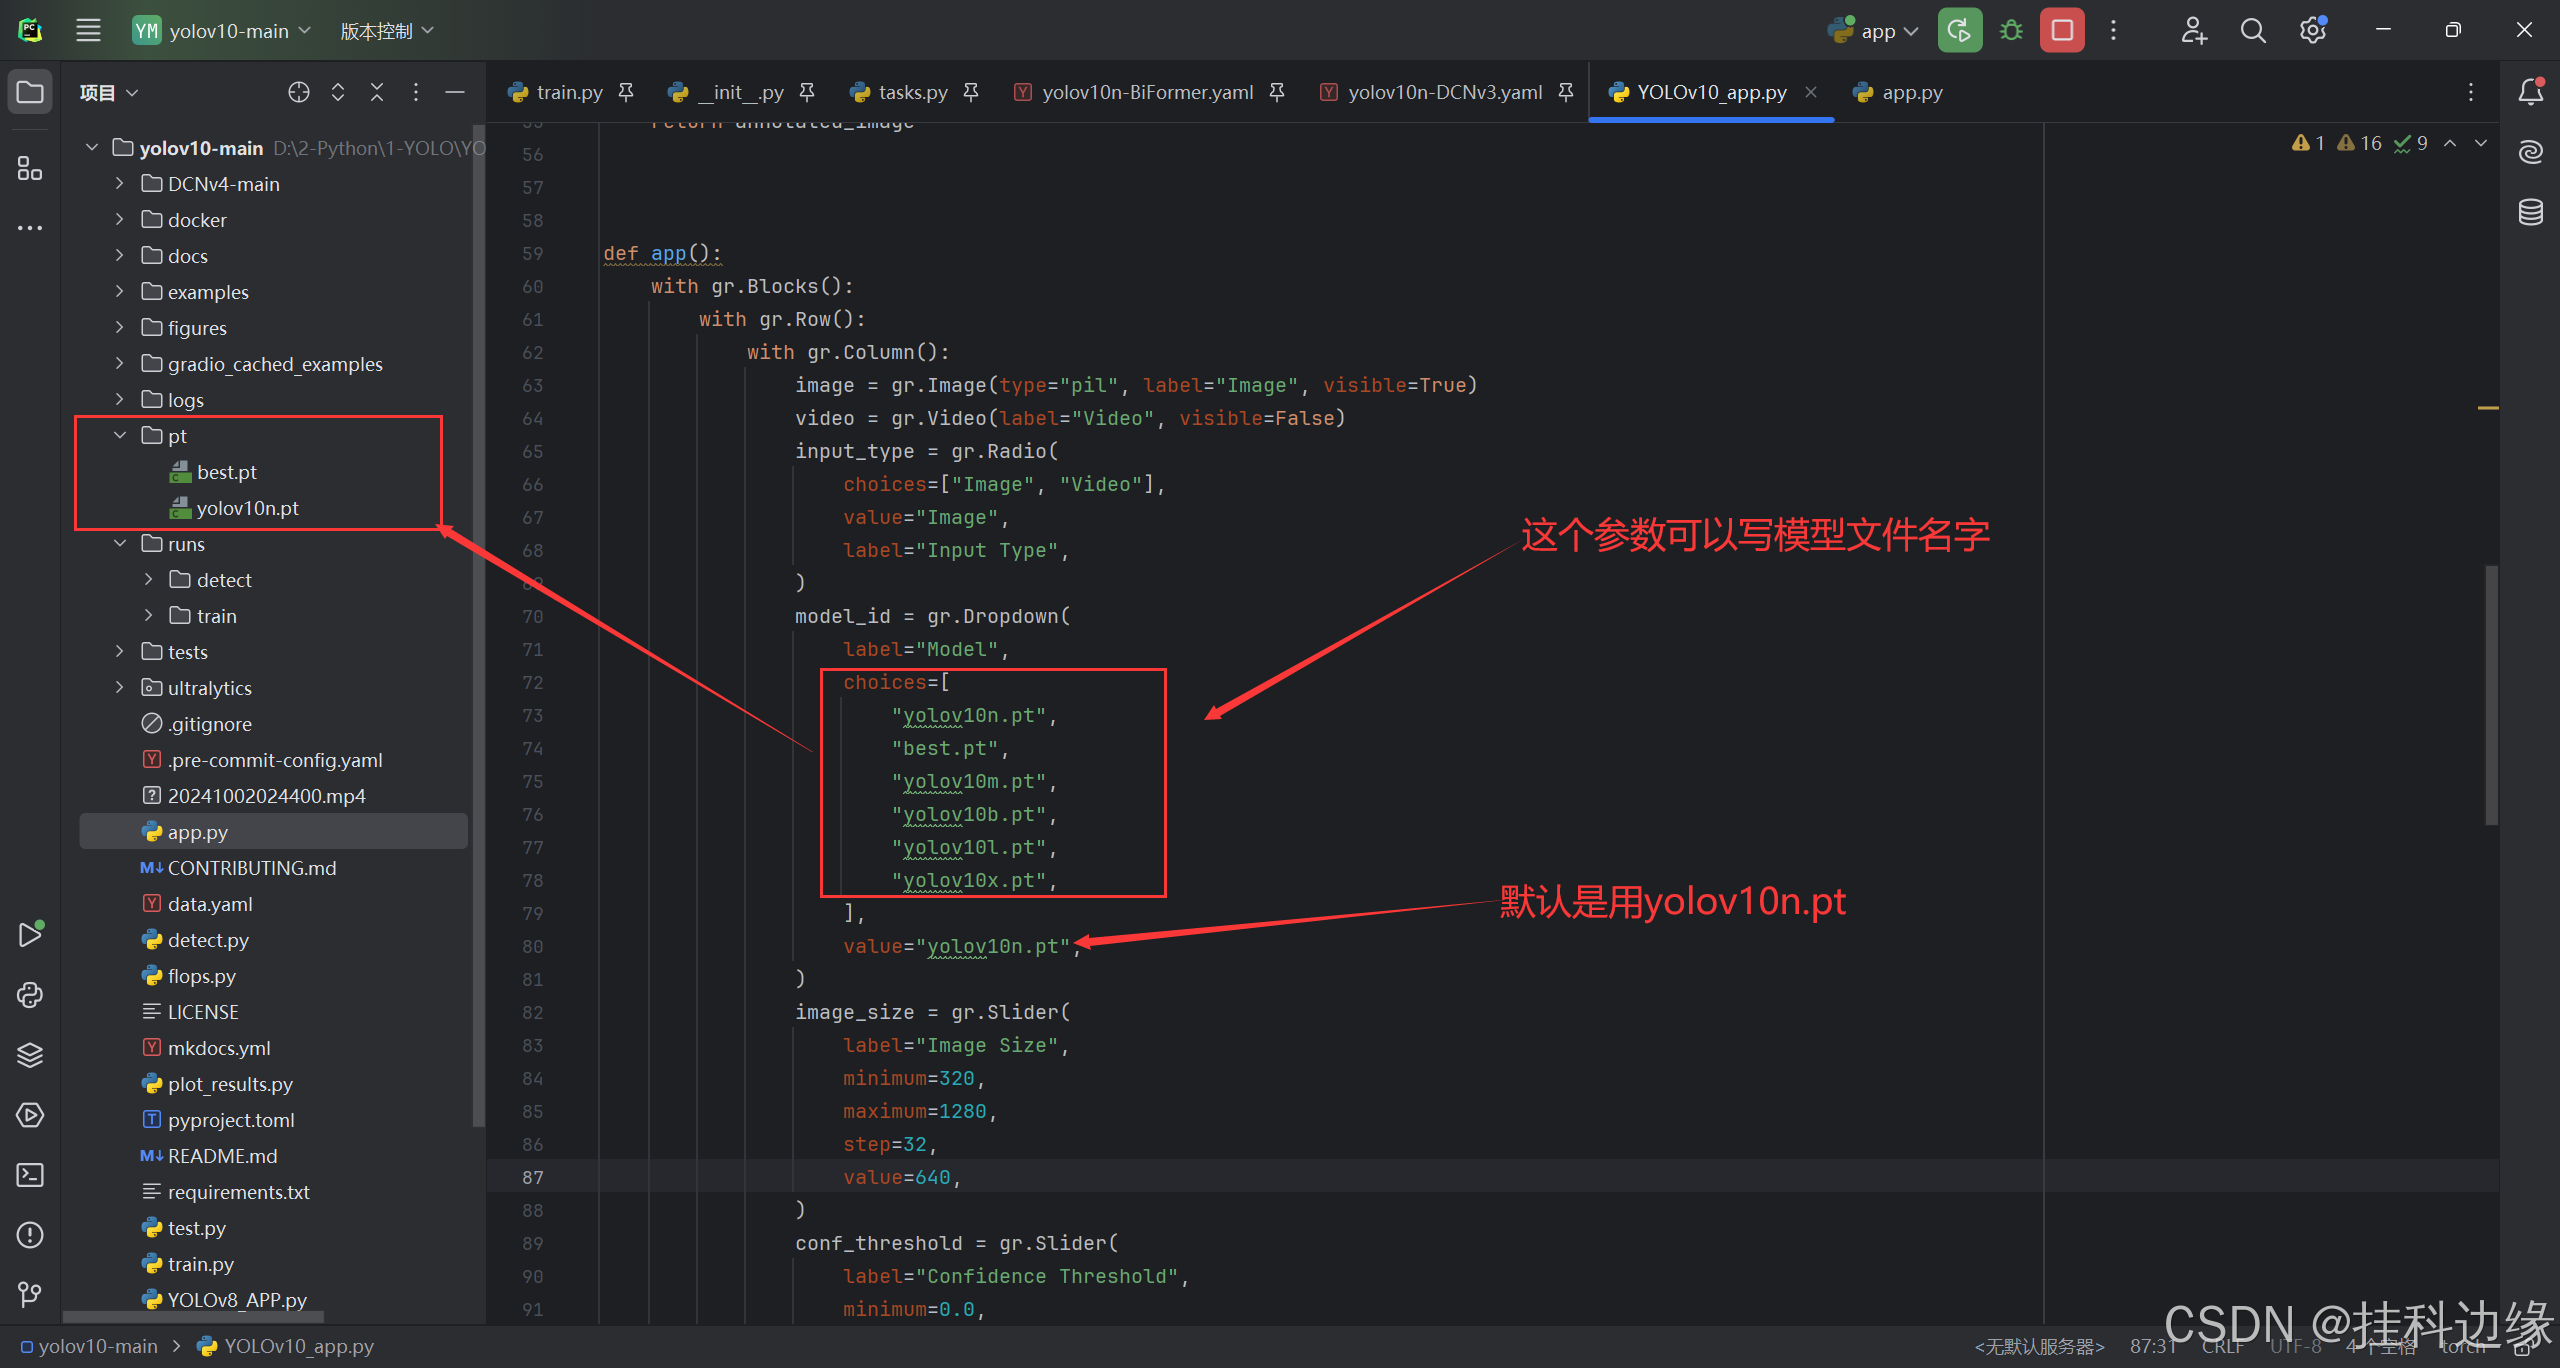Unpin the yolov10n-DCNv3.yaml tab pin
Viewport: 2560px width, 1368px height.
(x=1566, y=92)
